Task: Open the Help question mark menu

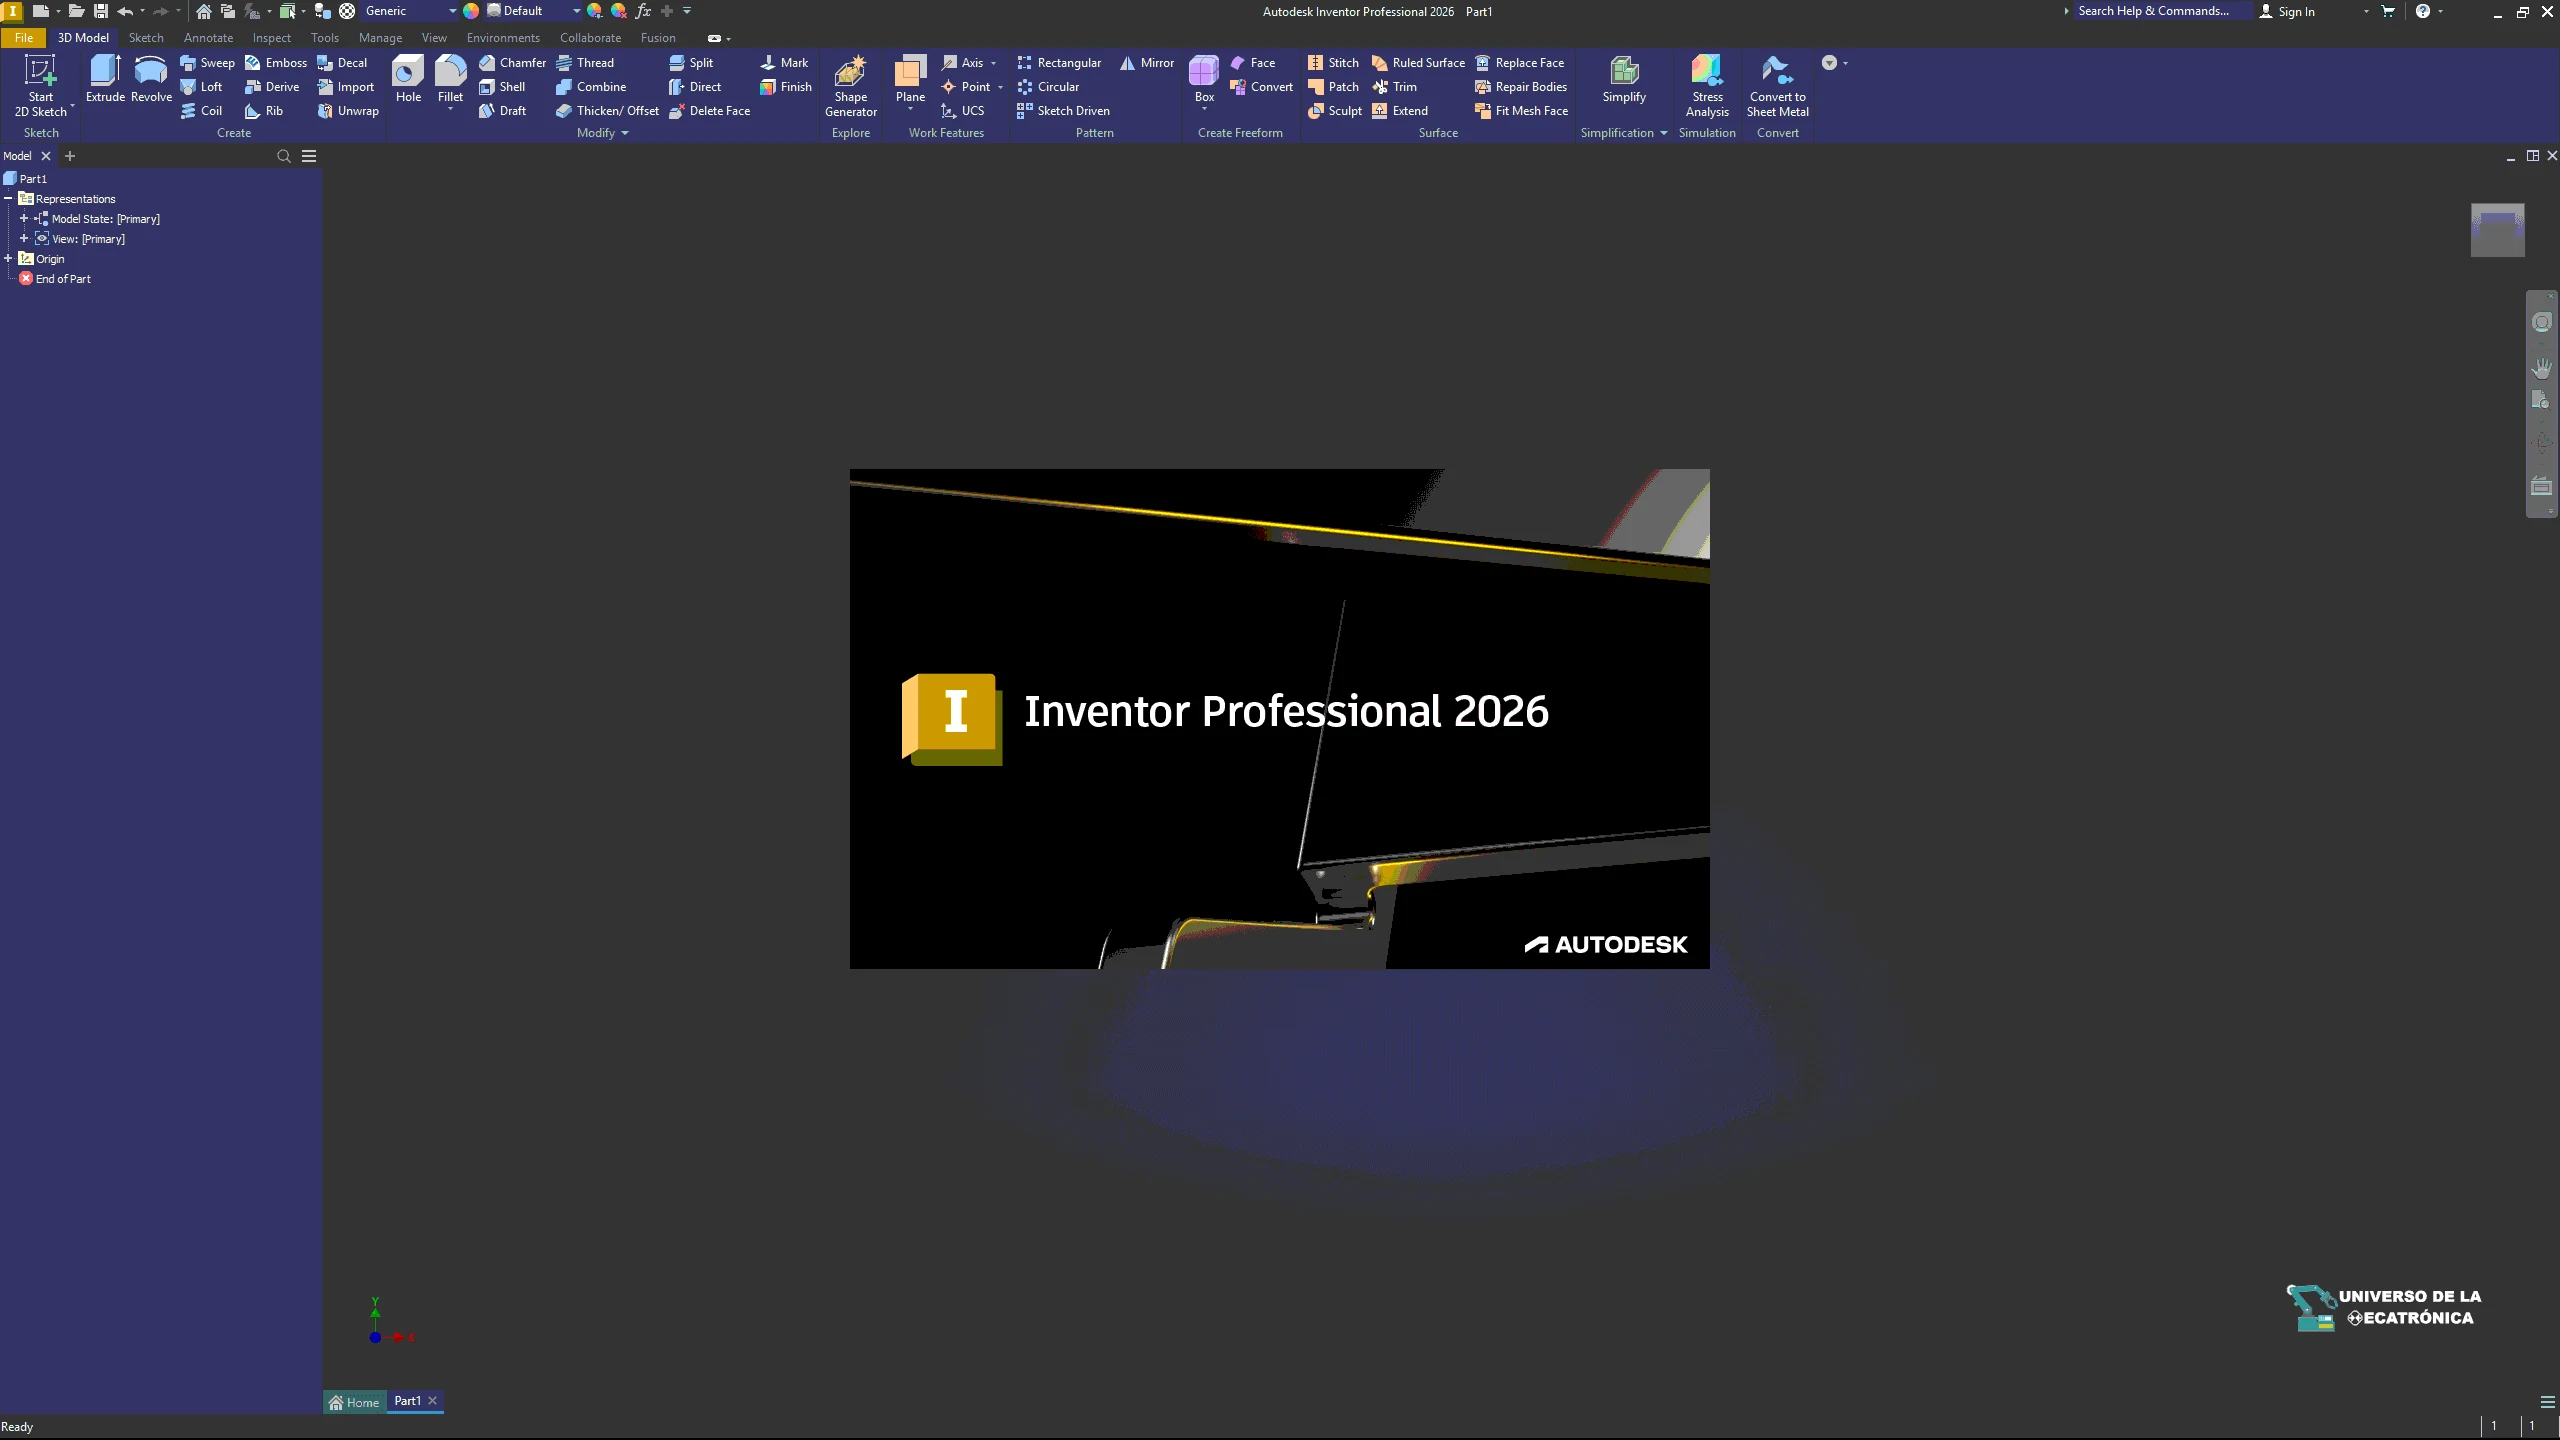Action: [x=2423, y=11]
